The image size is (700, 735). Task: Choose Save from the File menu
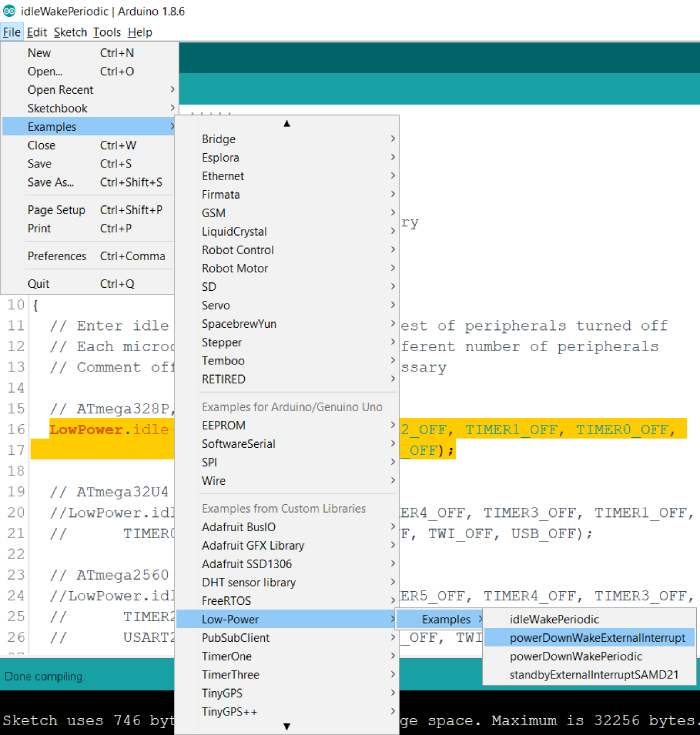89,164
